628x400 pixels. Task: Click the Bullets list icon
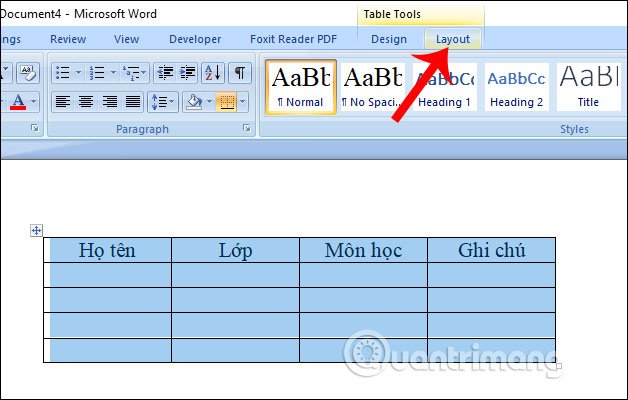[x=62, y=73]
